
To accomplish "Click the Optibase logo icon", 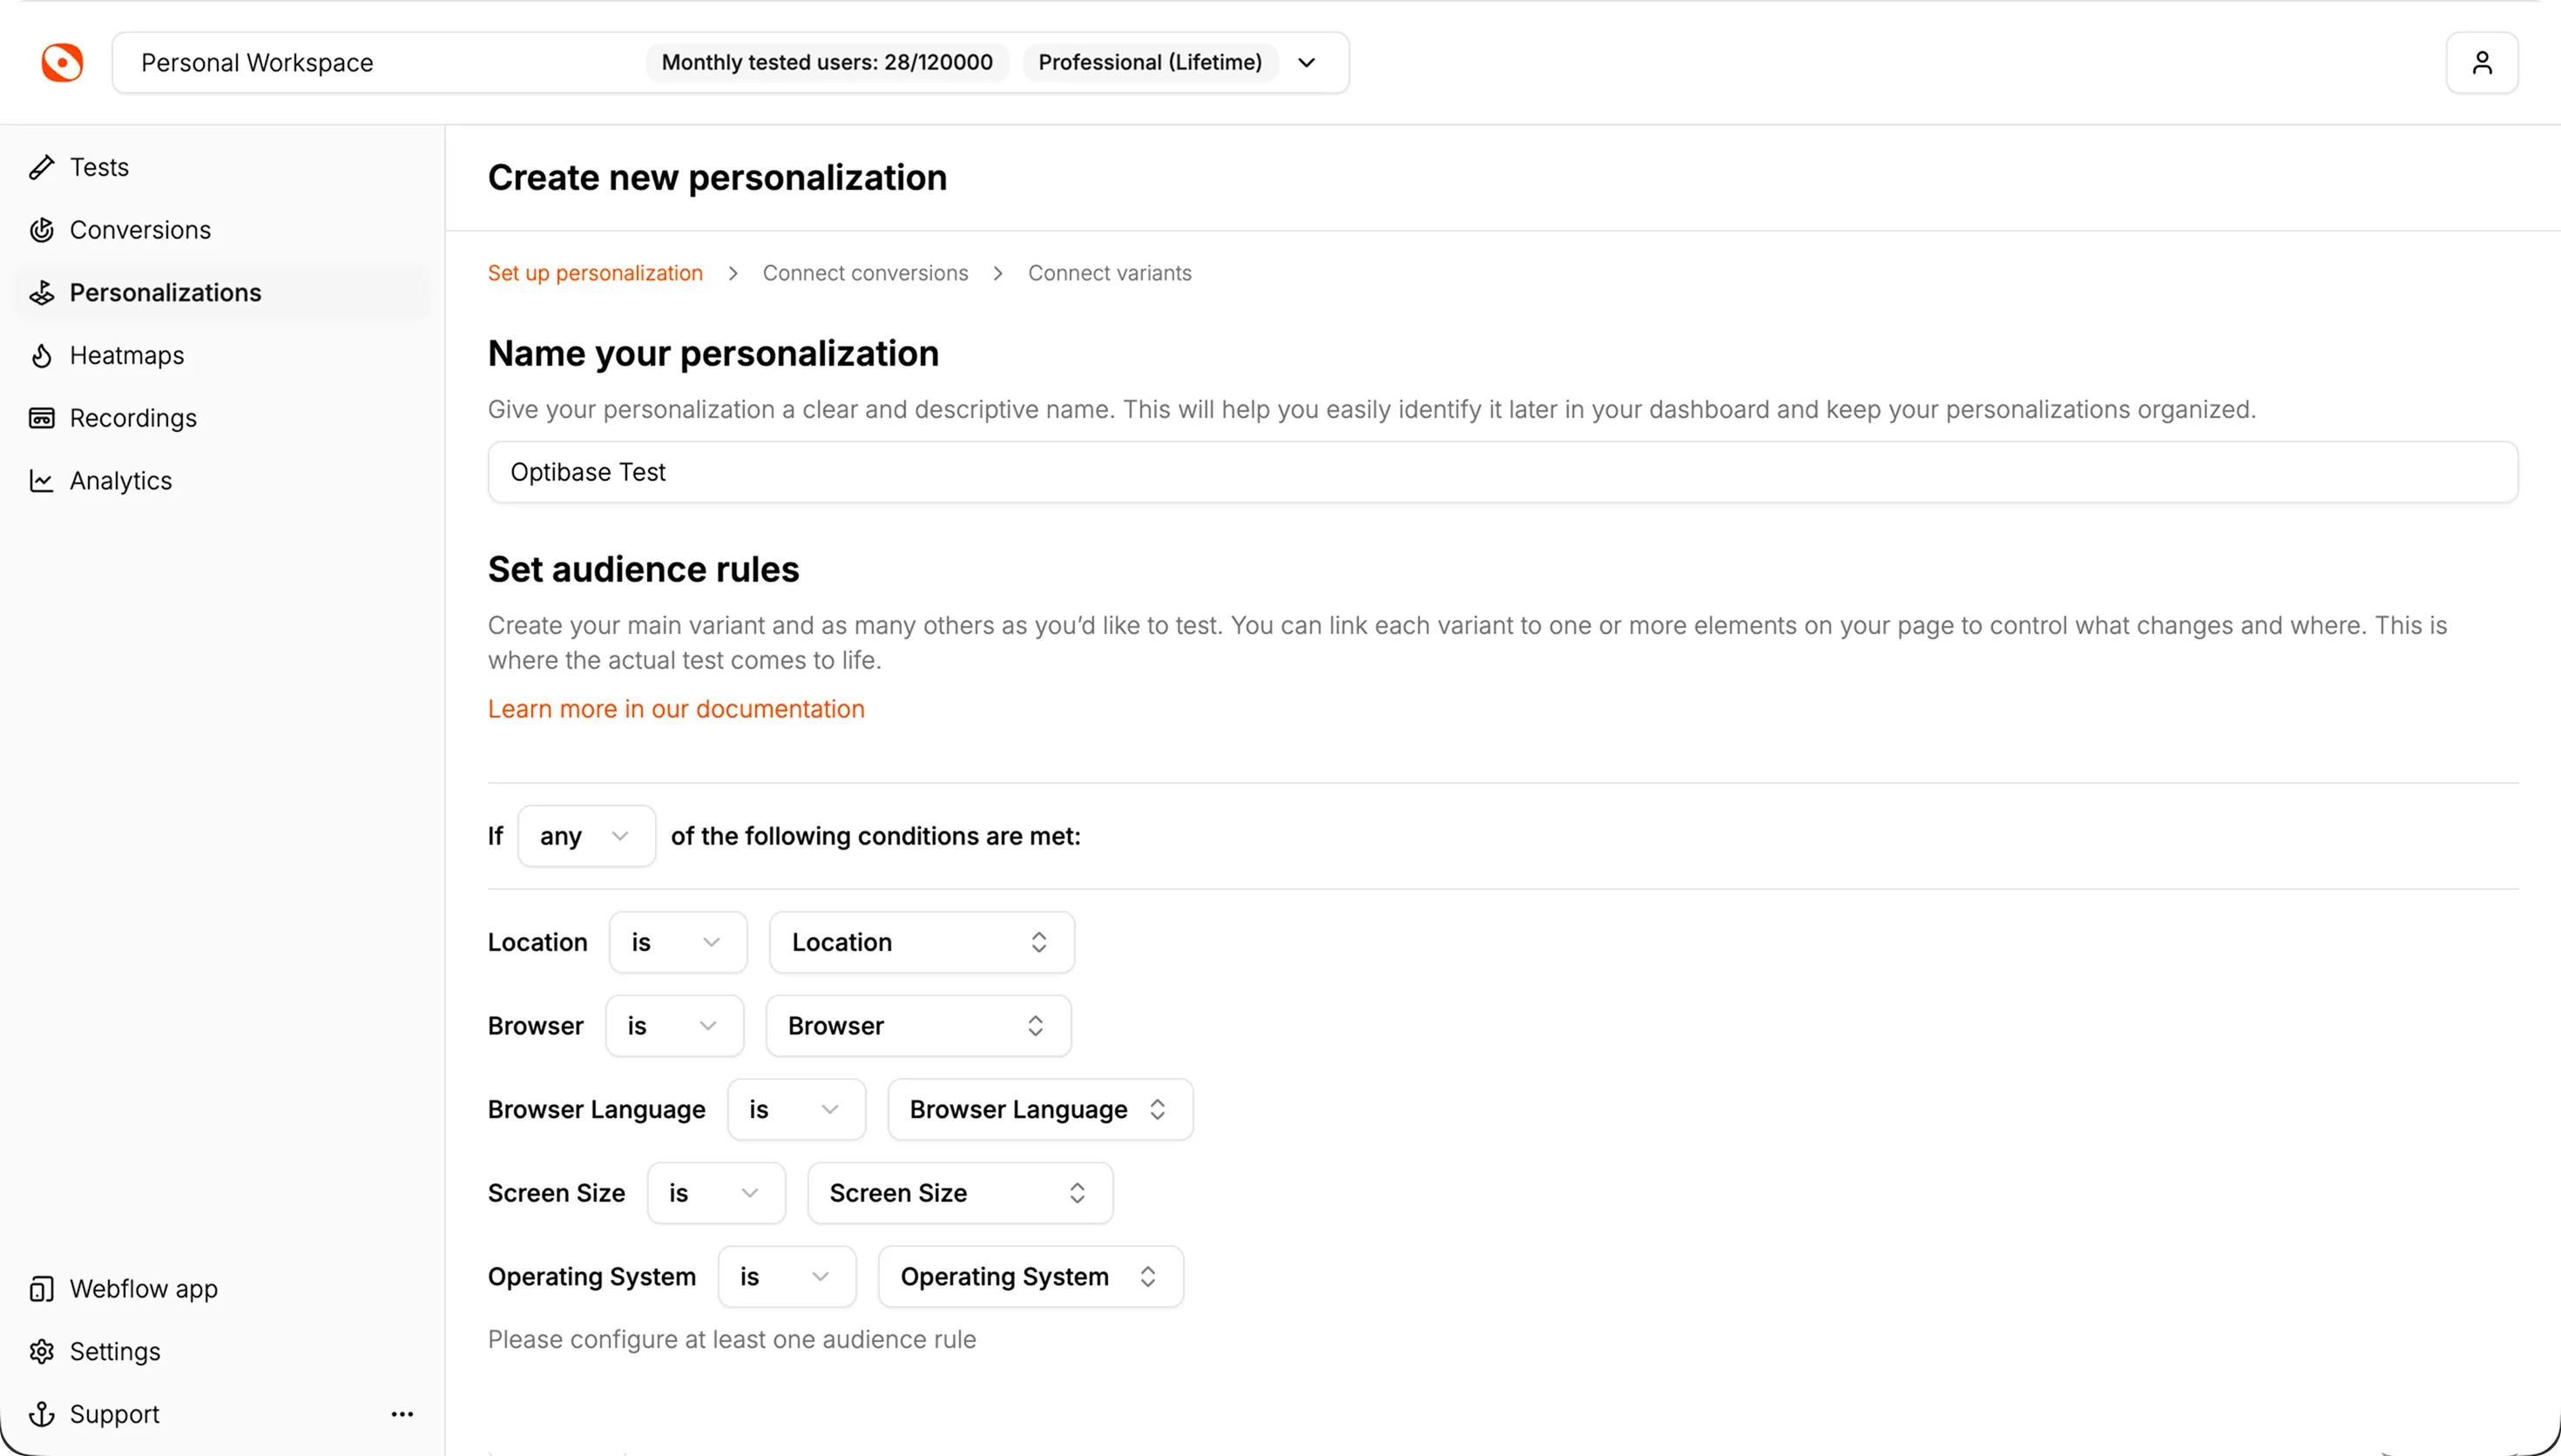I will pos(62,62).
